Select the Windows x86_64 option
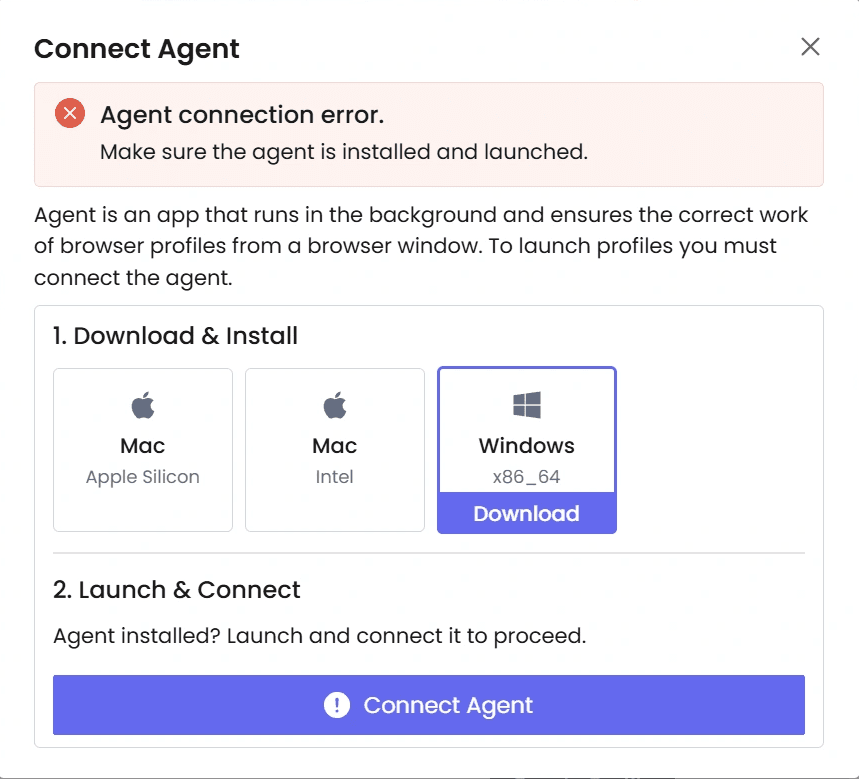 526,430
